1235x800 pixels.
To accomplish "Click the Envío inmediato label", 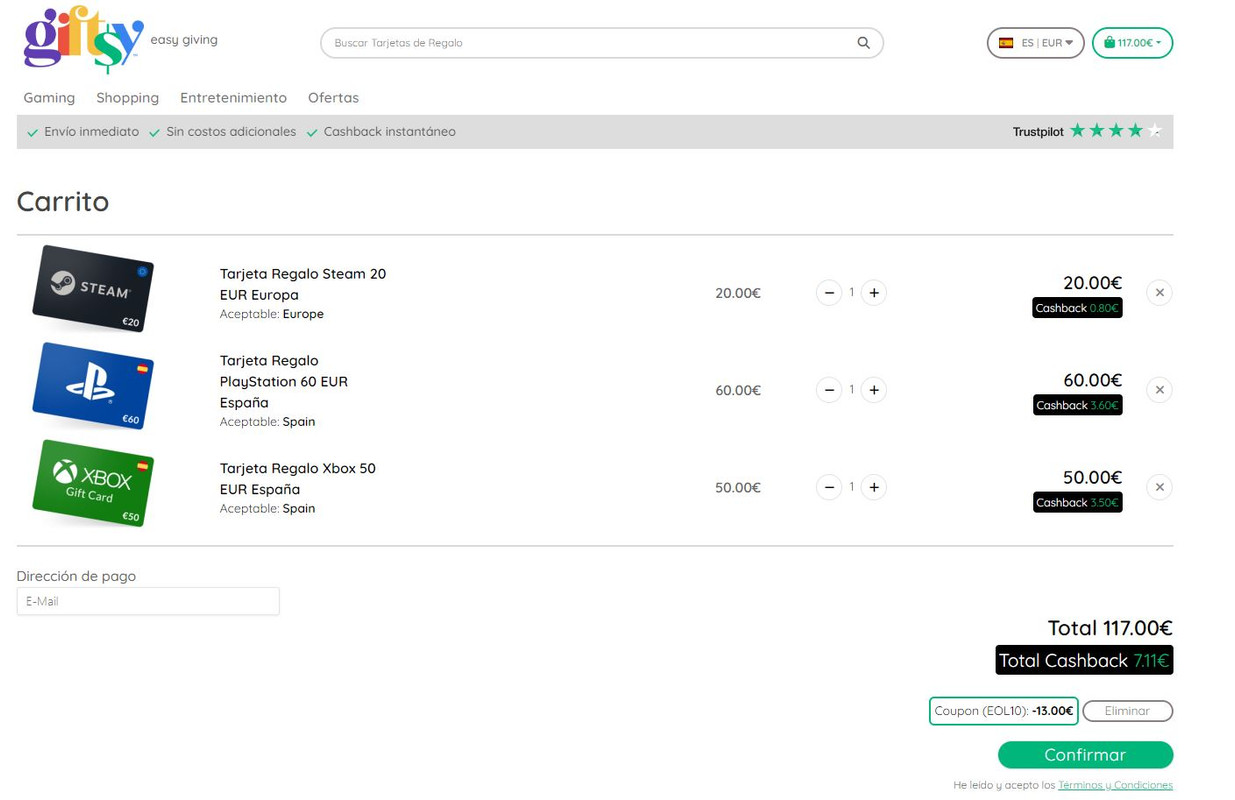I will [x=91, y=132].
